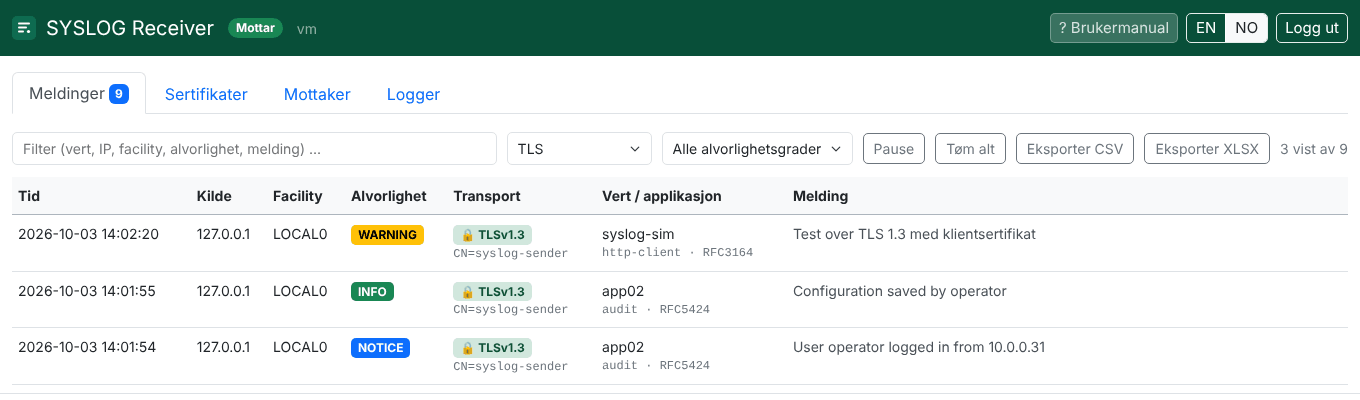Open the Meldinger tab
Screen dimensions: 1360x400
point(79,94)
